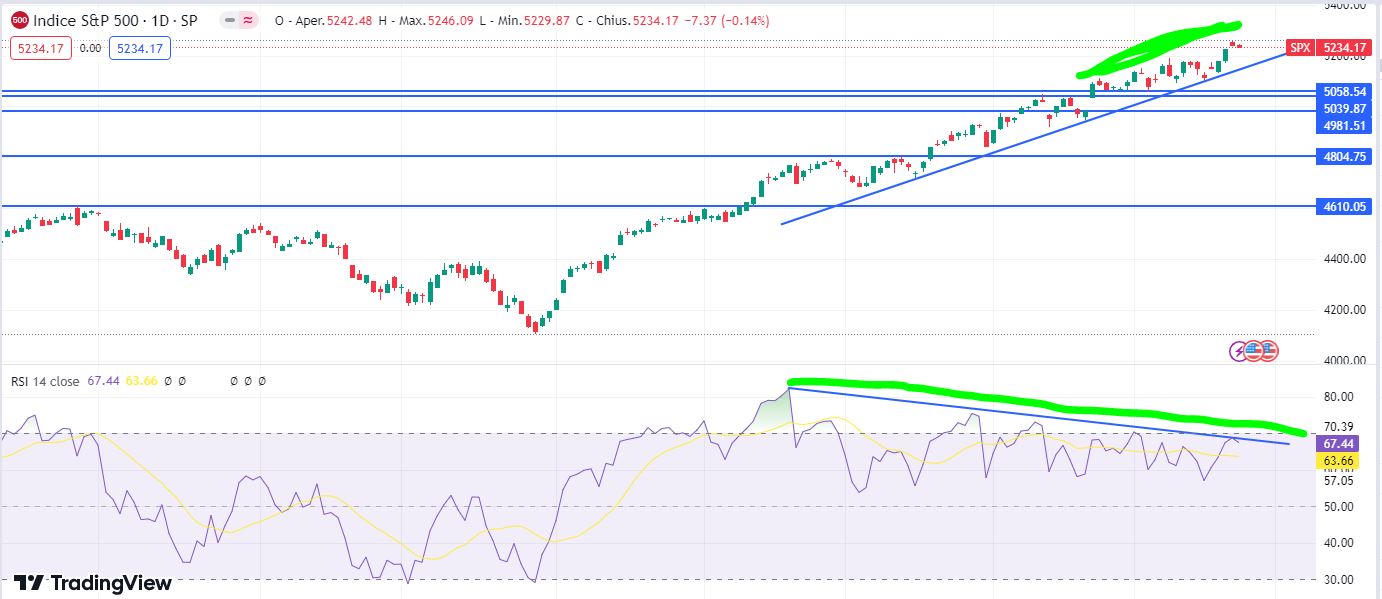Image resolution: width=1382 pixels, height=599 pixels.
Task: Select the 5058.54 horizontal line label
Action: click(1344, 90)
